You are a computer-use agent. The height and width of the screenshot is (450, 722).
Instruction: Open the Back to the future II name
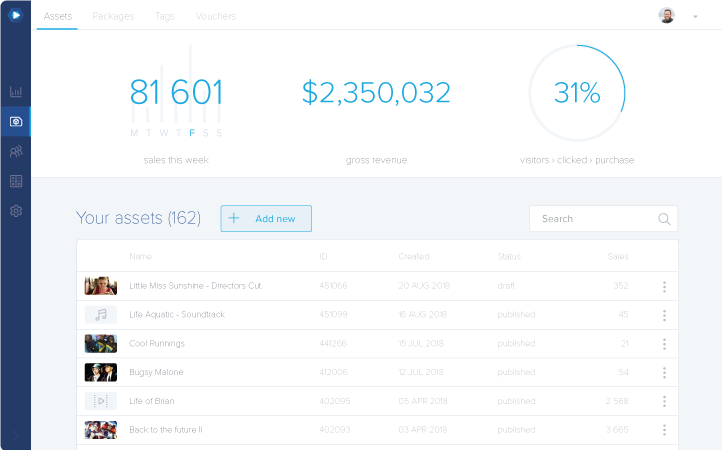(x=166, y=429)
